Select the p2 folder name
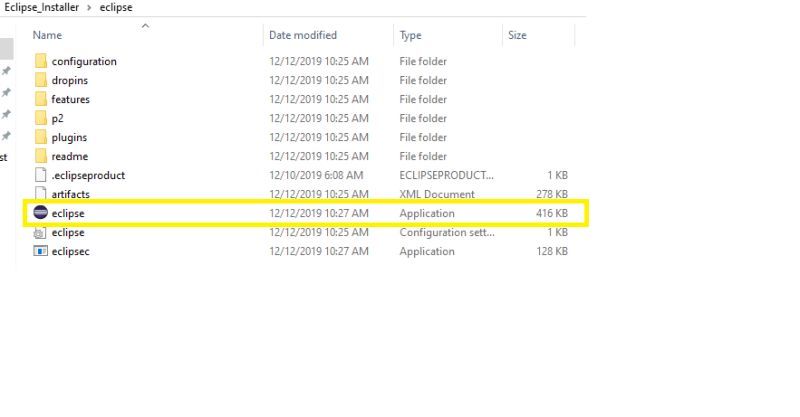This screenshot has height=417, width=800. (58, 118)
